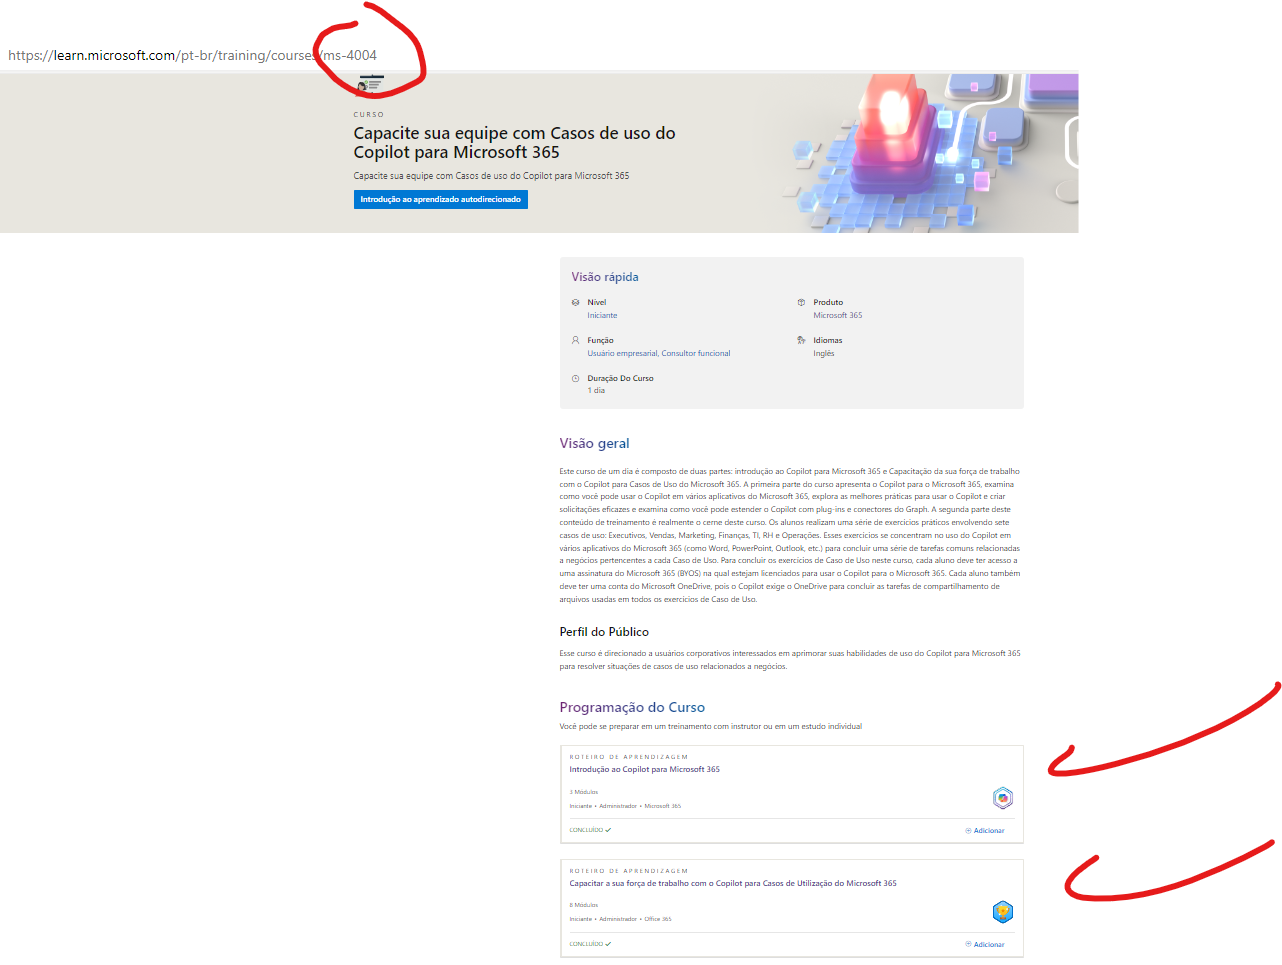This screenshot has width=1282, height=965.
Task: Click the Visão geral heading
Action: tap(594, 443)
